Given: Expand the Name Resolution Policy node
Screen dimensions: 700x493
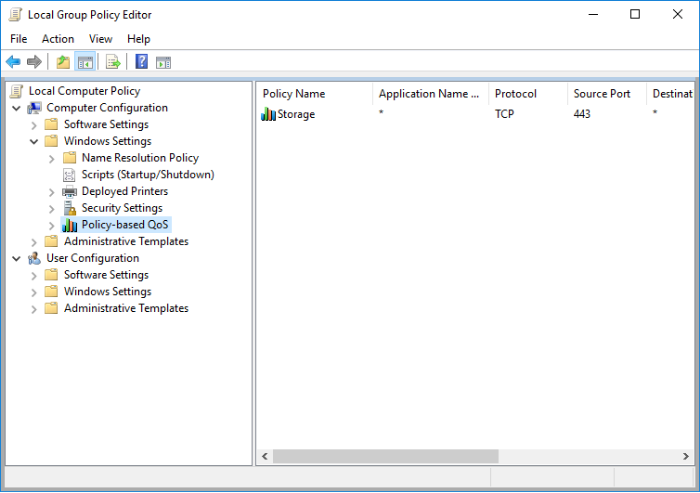Looking at the screenshot, I should (x=52, y=158).
